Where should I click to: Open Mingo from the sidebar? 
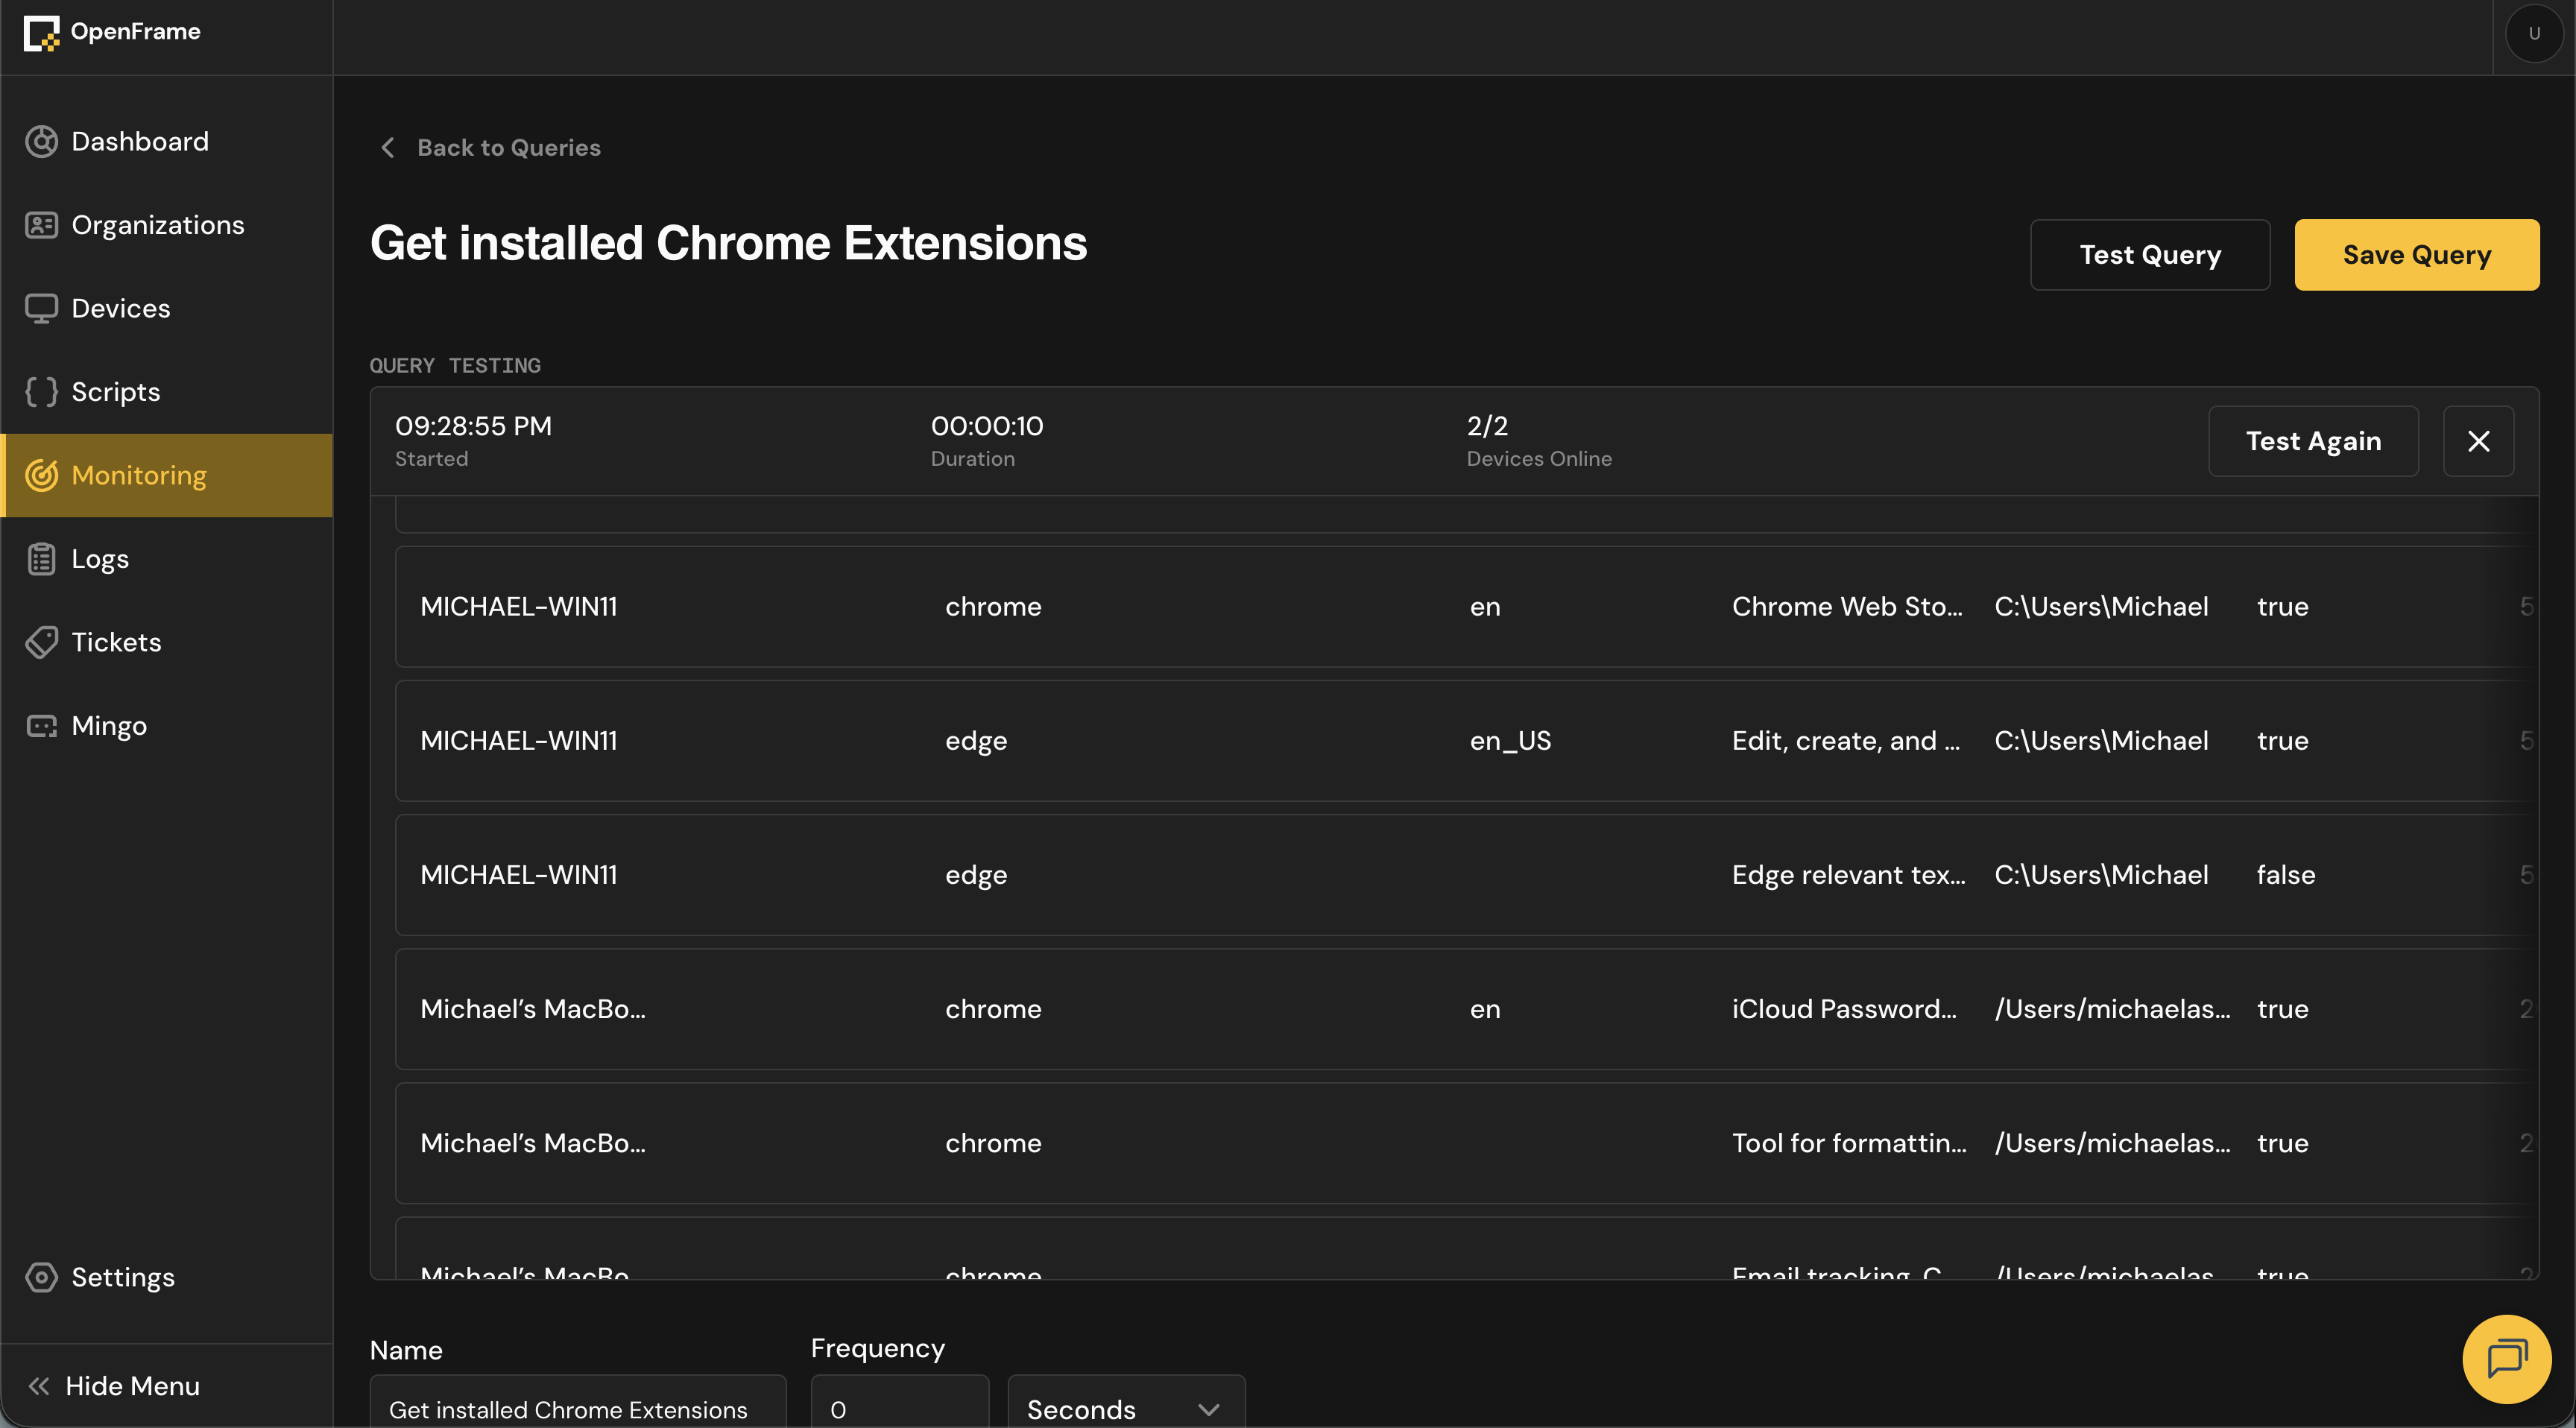(166, 726)
